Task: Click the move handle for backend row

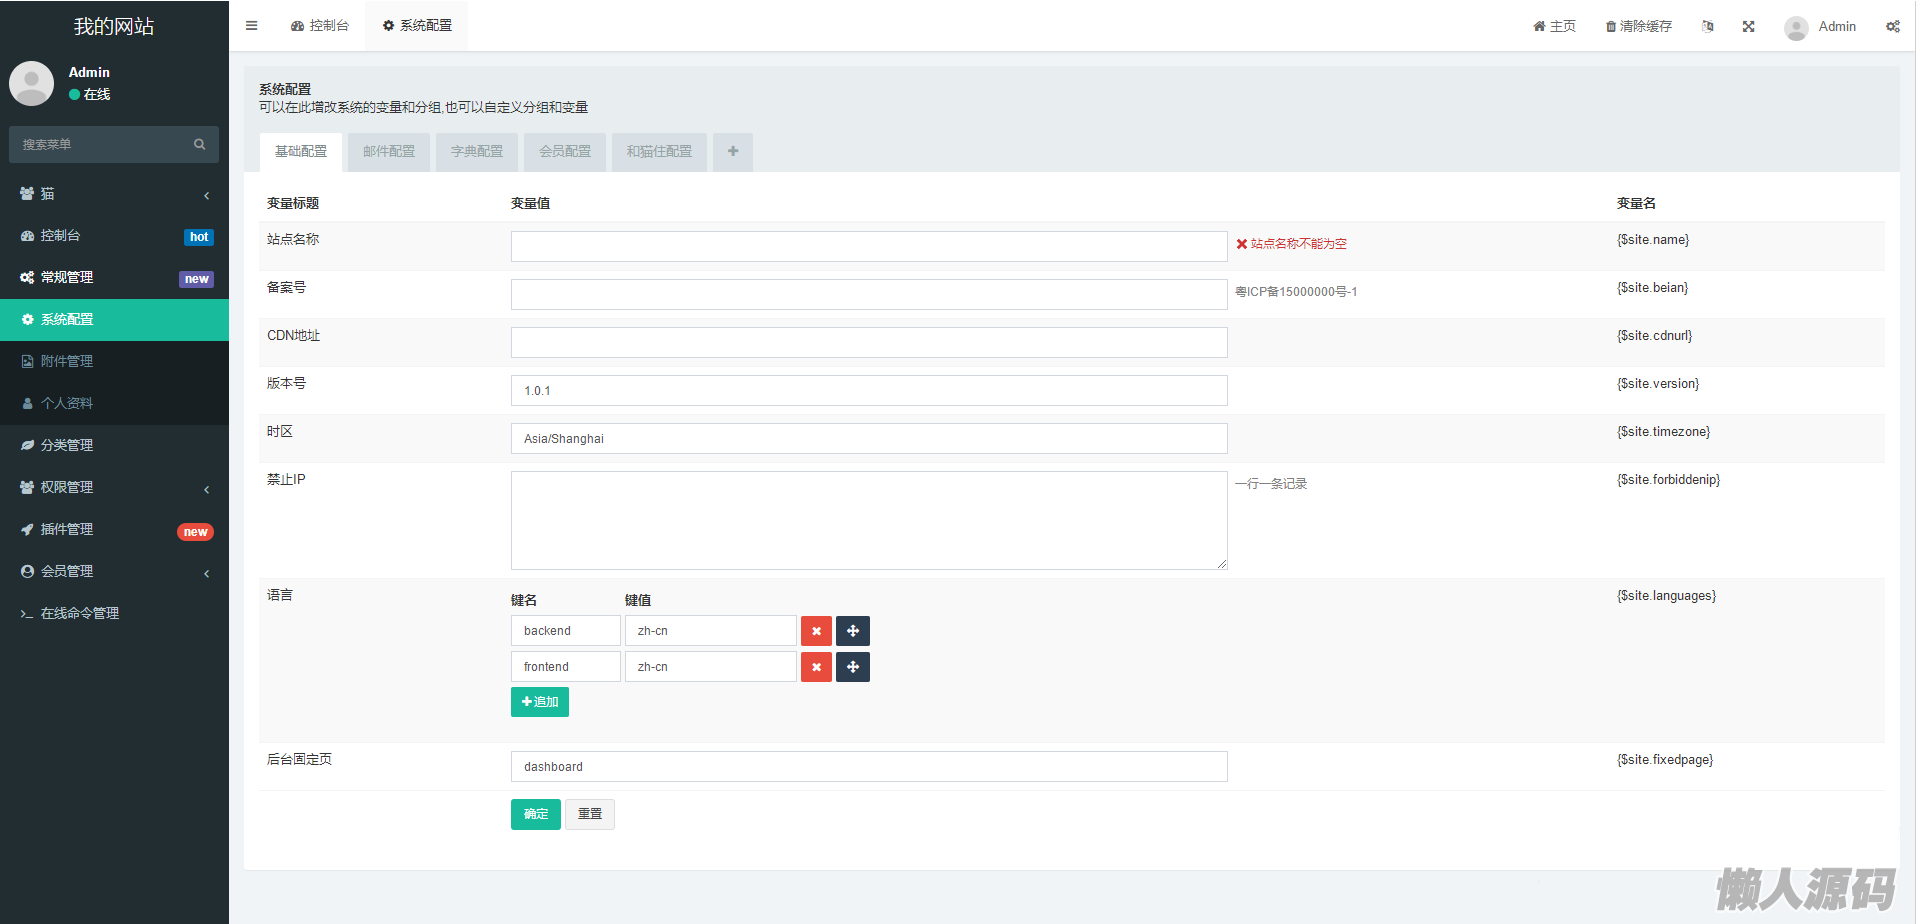Action: click(853, 631)
